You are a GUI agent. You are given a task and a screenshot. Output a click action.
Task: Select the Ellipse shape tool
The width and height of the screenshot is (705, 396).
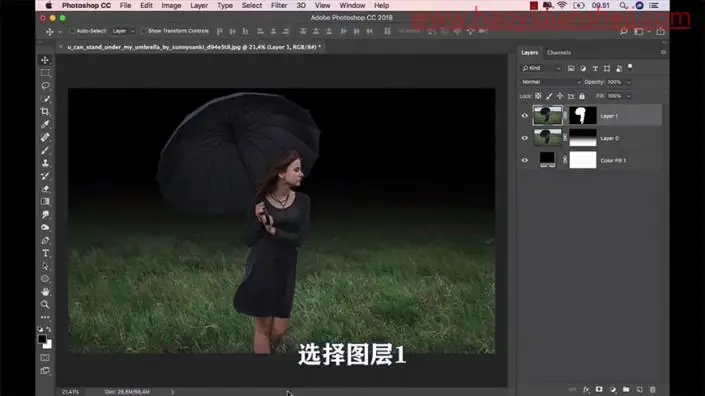(x=45, y=279)
